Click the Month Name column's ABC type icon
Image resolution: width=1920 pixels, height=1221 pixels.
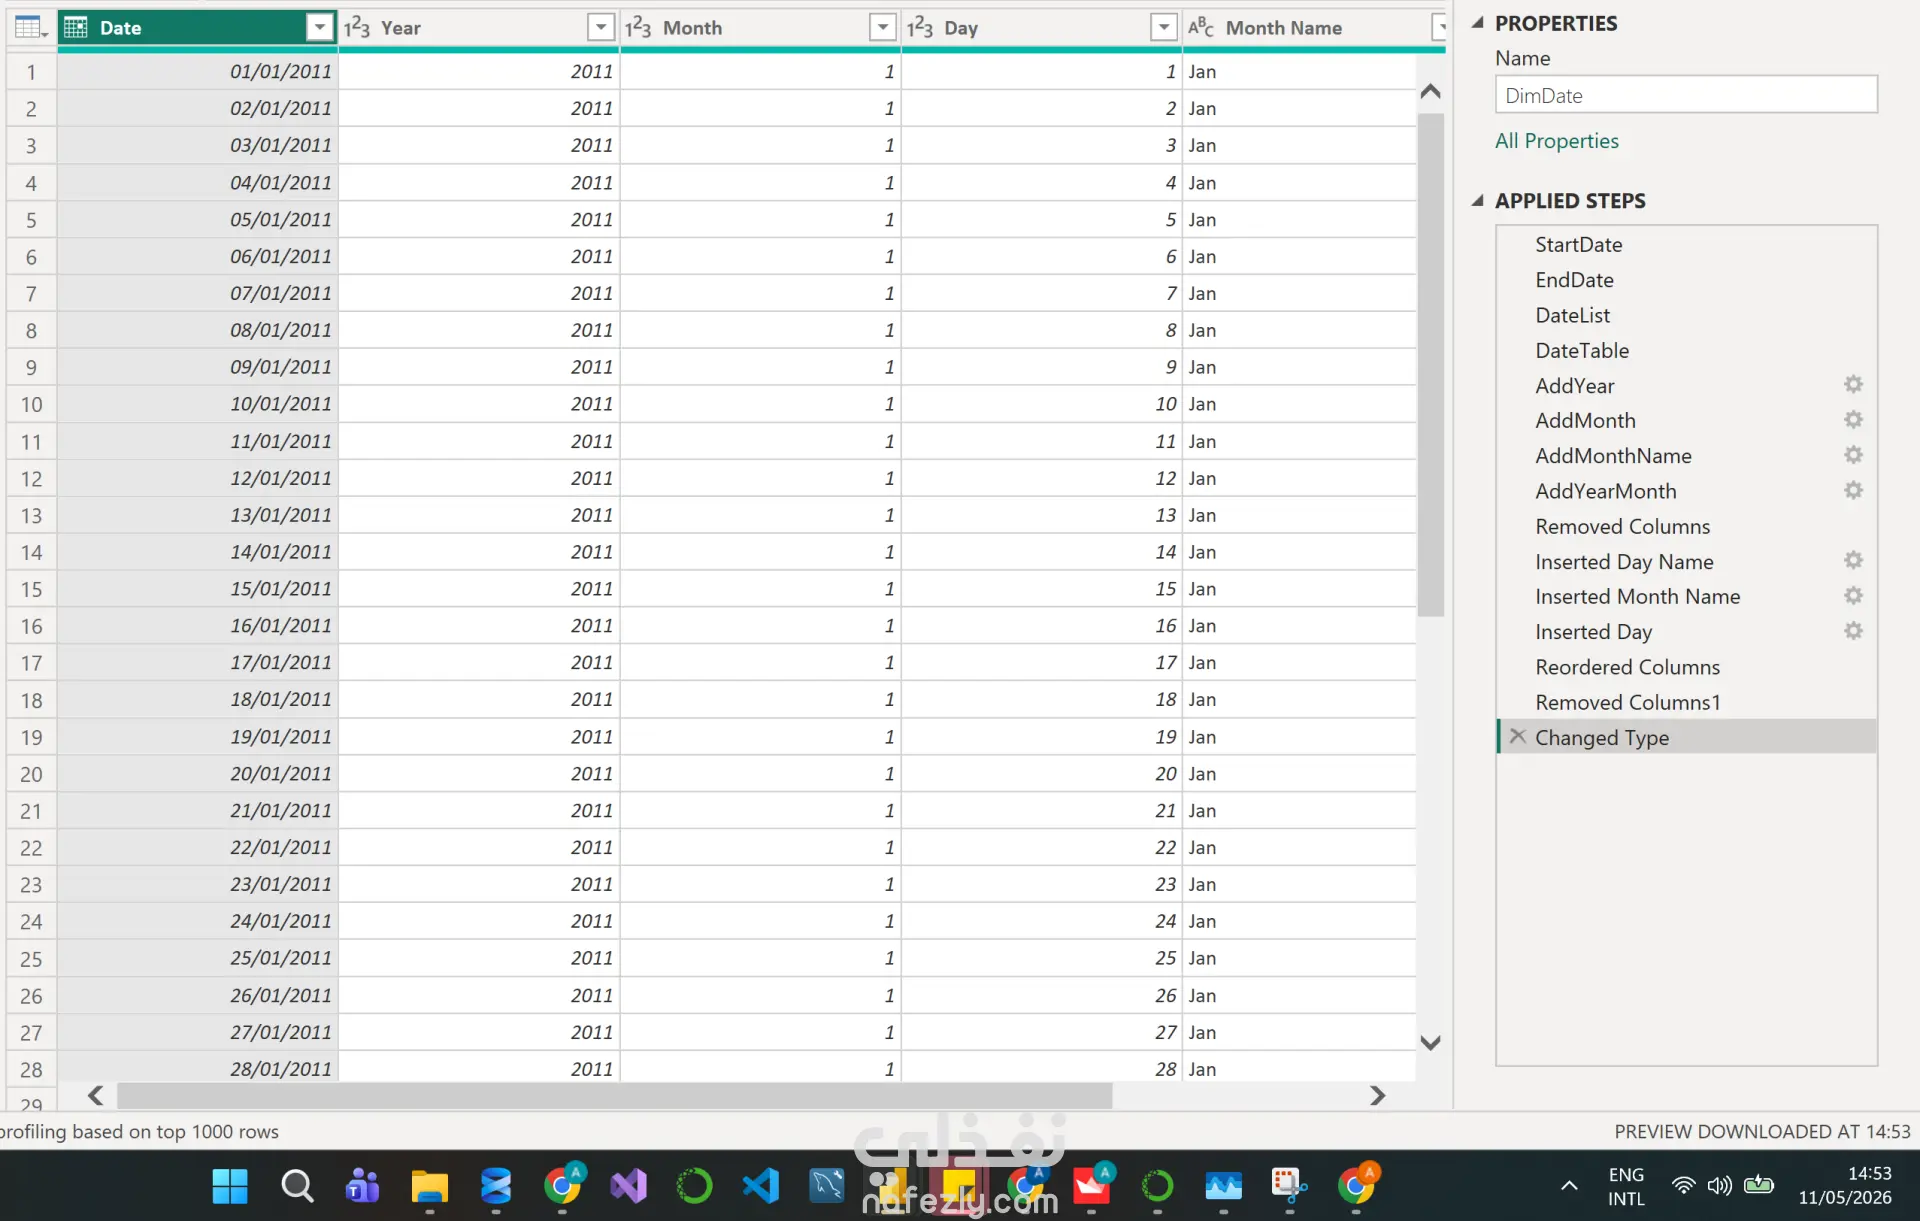pyautogui.click(x=1201, y=27)
